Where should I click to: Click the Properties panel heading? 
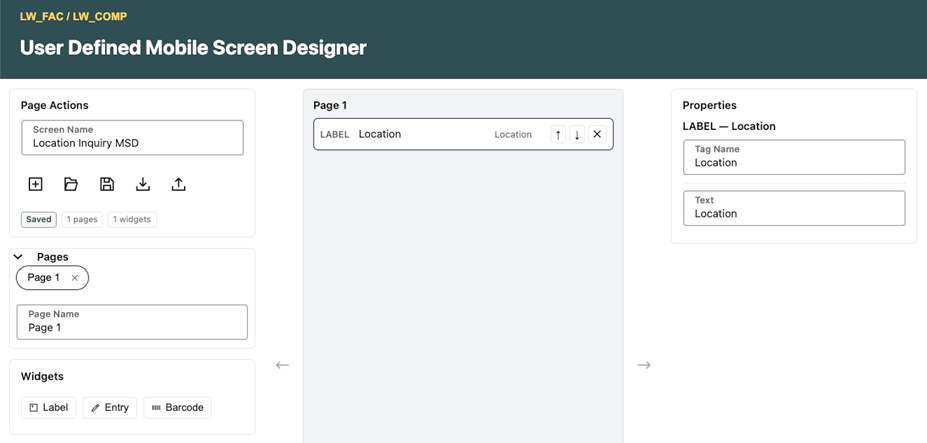709,105
